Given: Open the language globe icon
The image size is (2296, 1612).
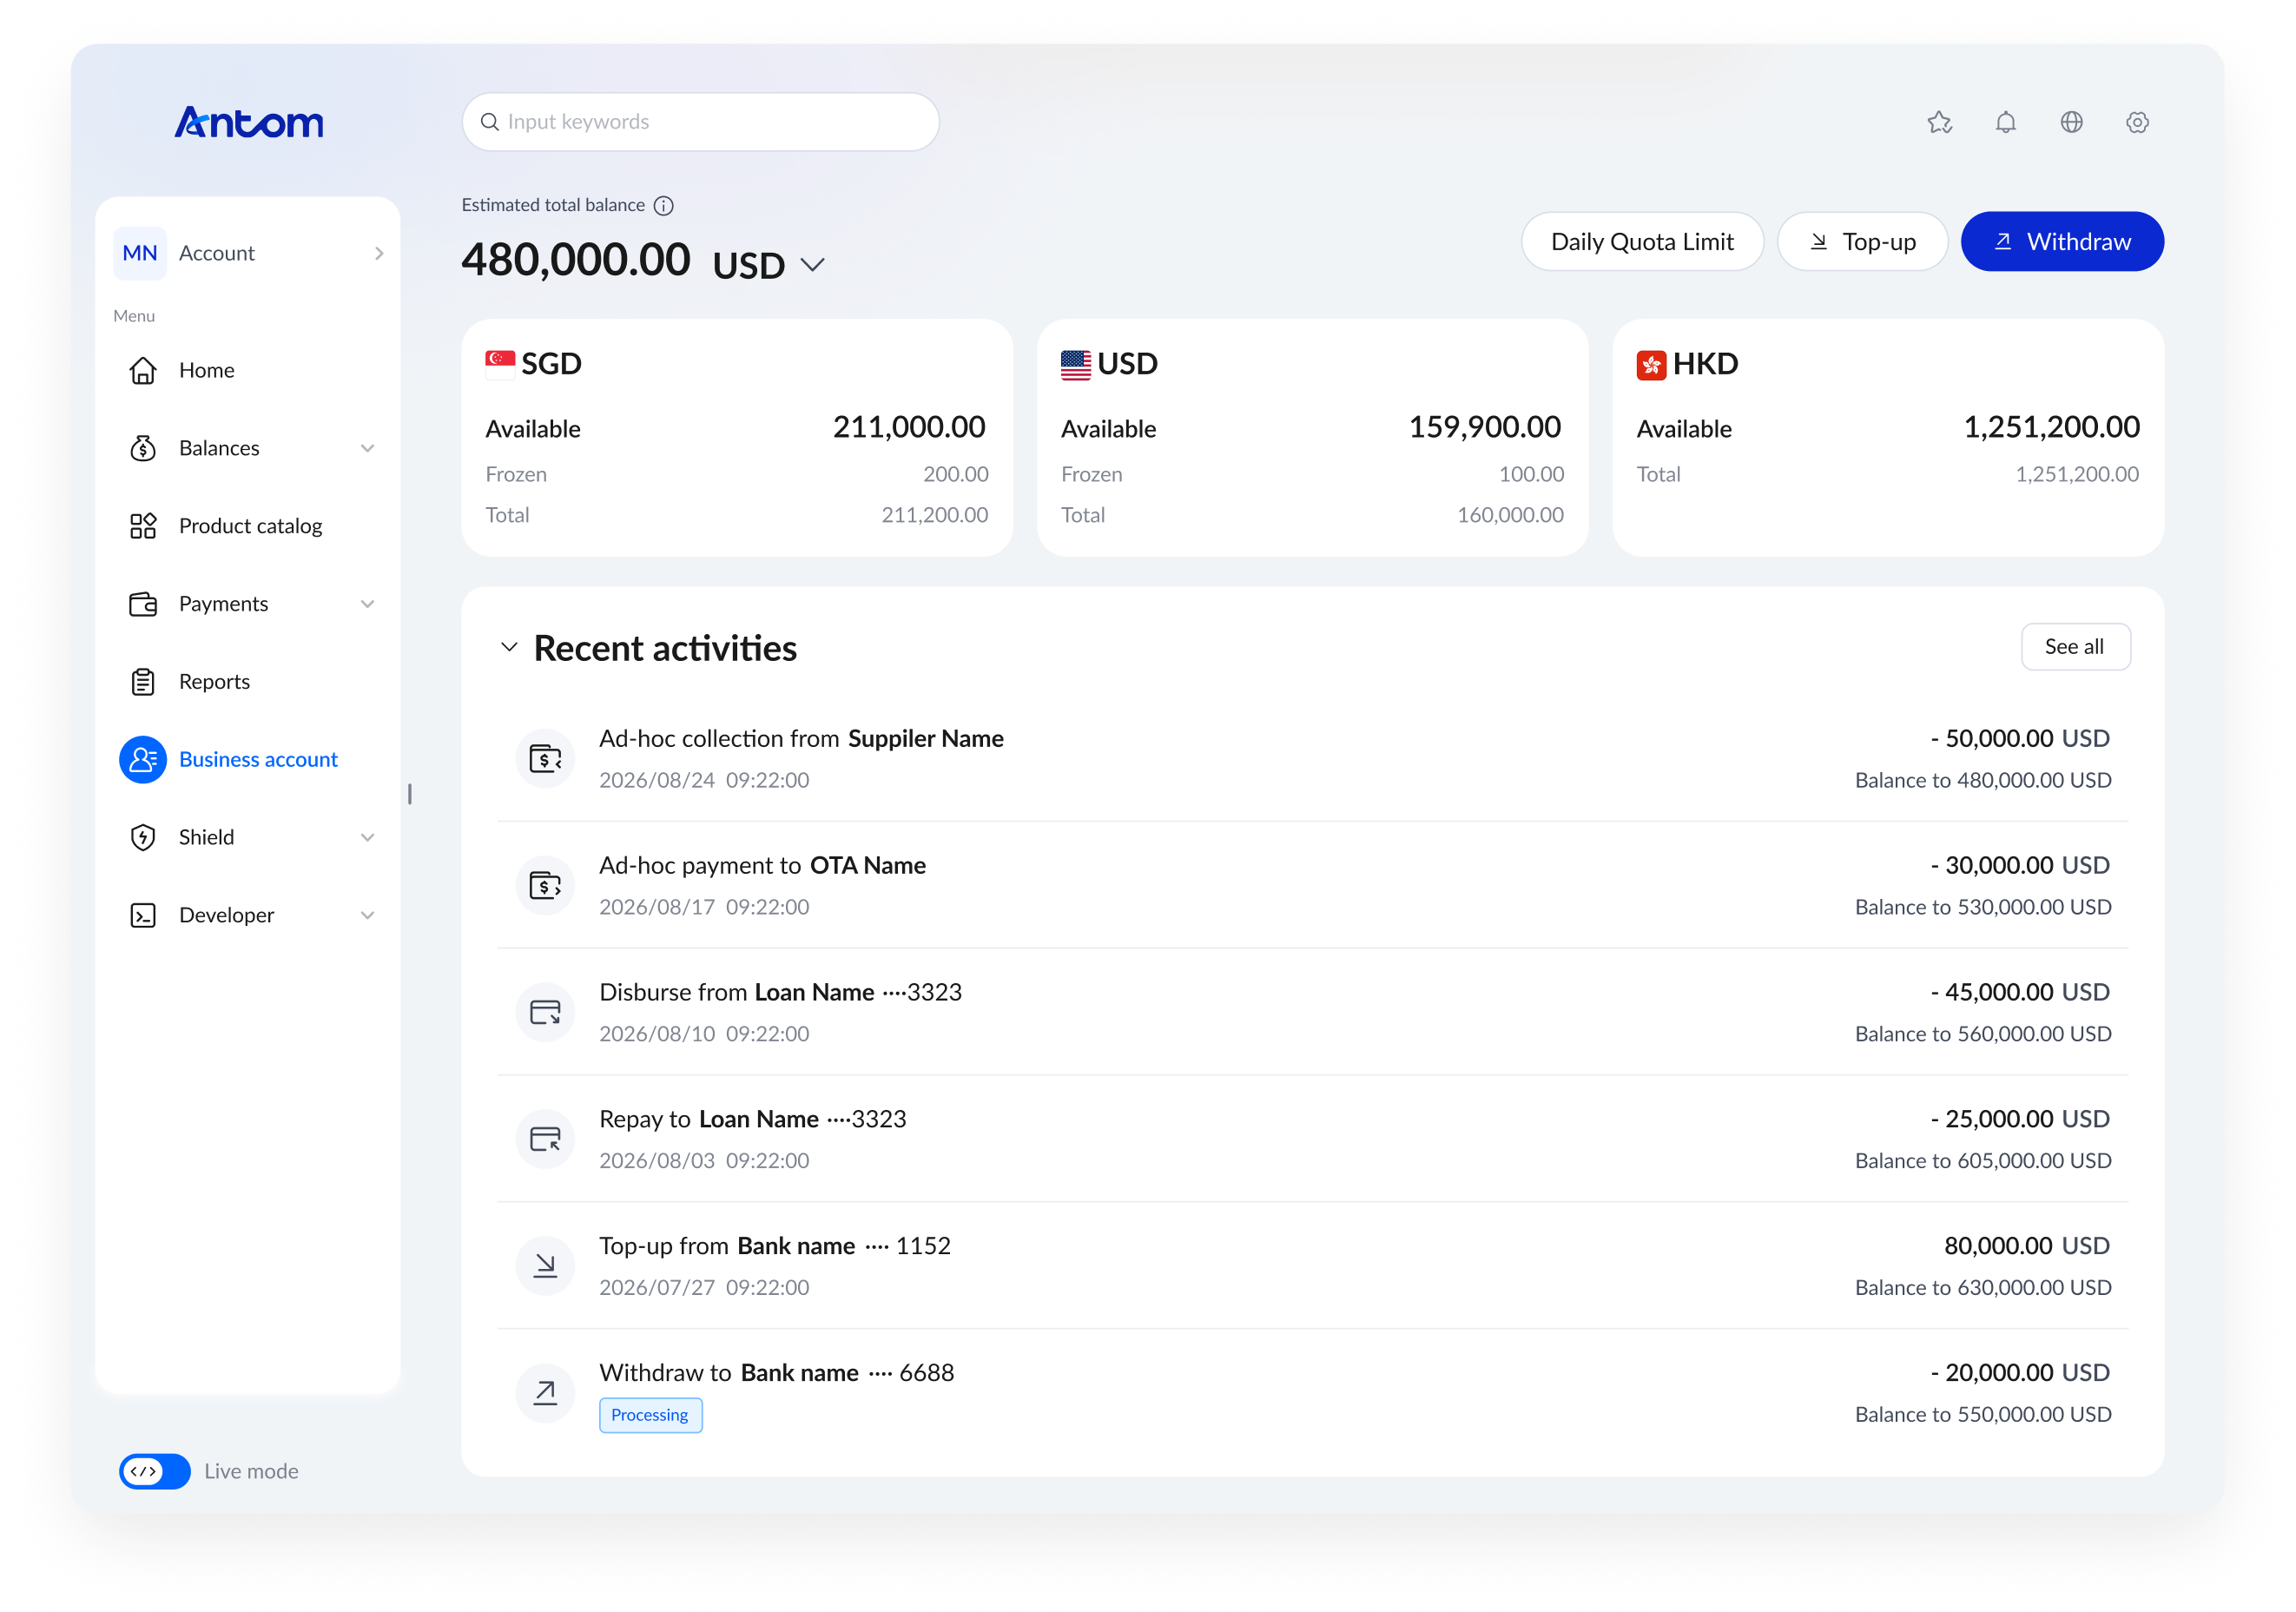Looking at the screenshot, I should pos(2071,122).
